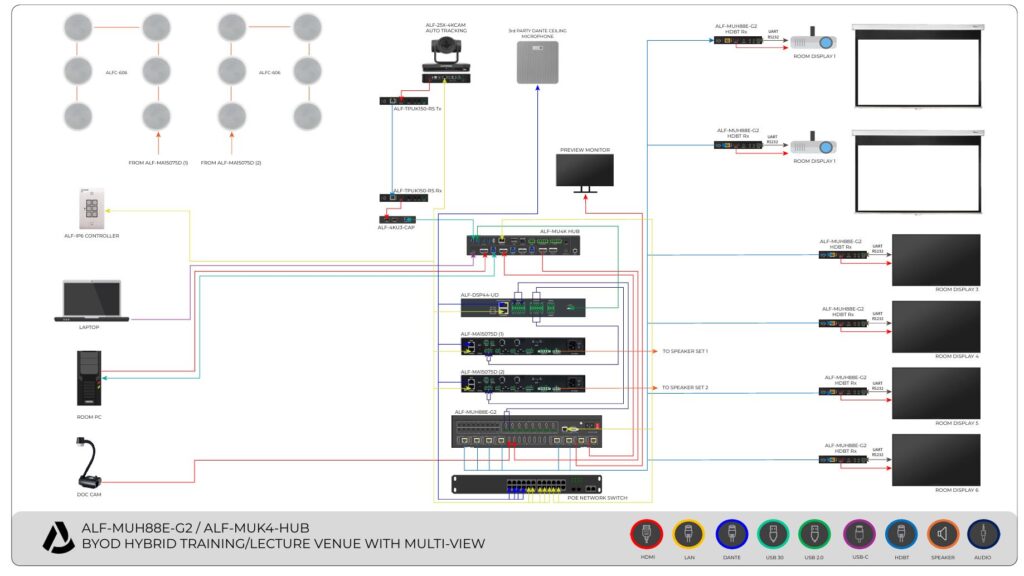Screen dimensions: 1024x576
Task: Click the Dante ceiling microphone device
Action: [x=537, y=62]
